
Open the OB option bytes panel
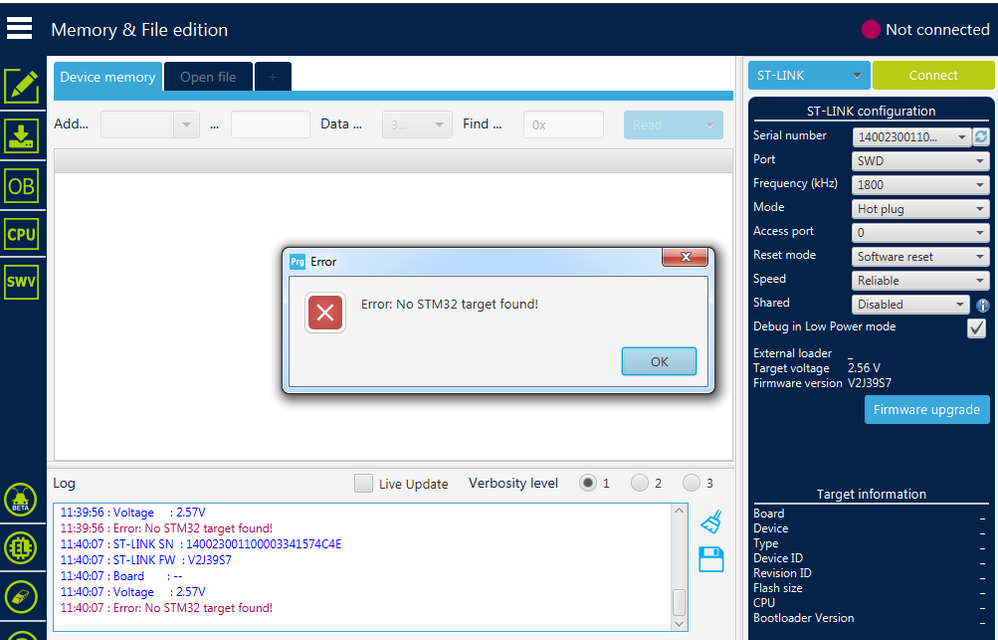pos(22,186)
